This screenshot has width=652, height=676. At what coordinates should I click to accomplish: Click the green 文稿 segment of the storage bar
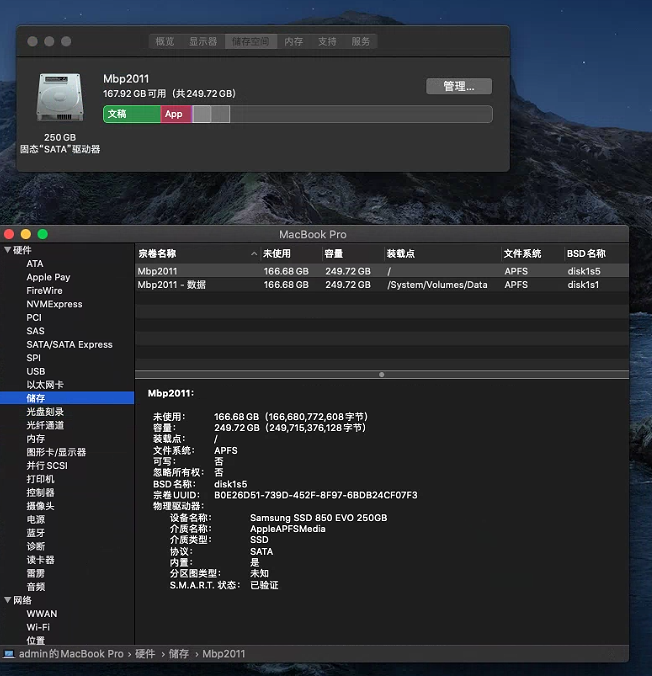(x=131, y=114)
